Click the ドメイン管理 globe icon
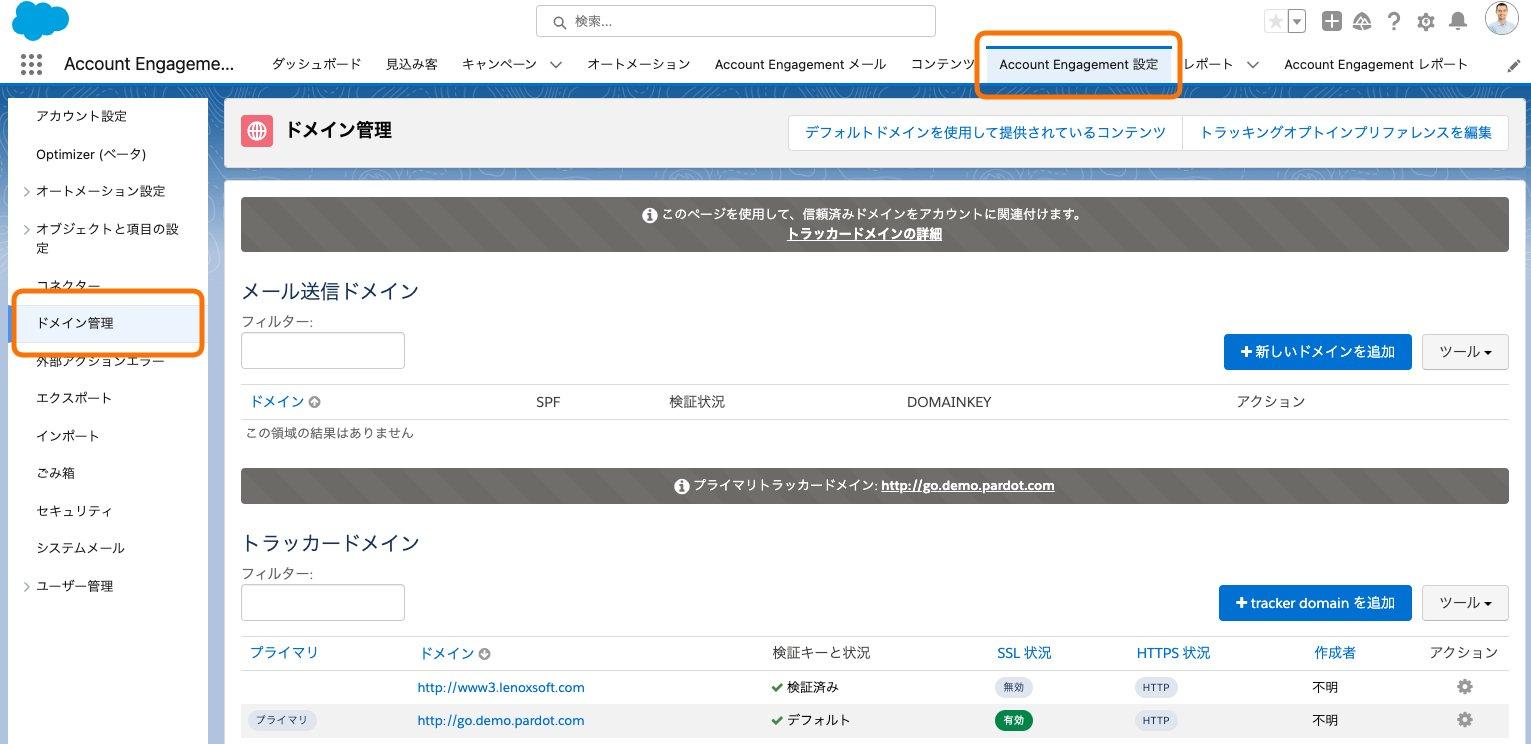The image size is (1531, 744). pos(257,131)
